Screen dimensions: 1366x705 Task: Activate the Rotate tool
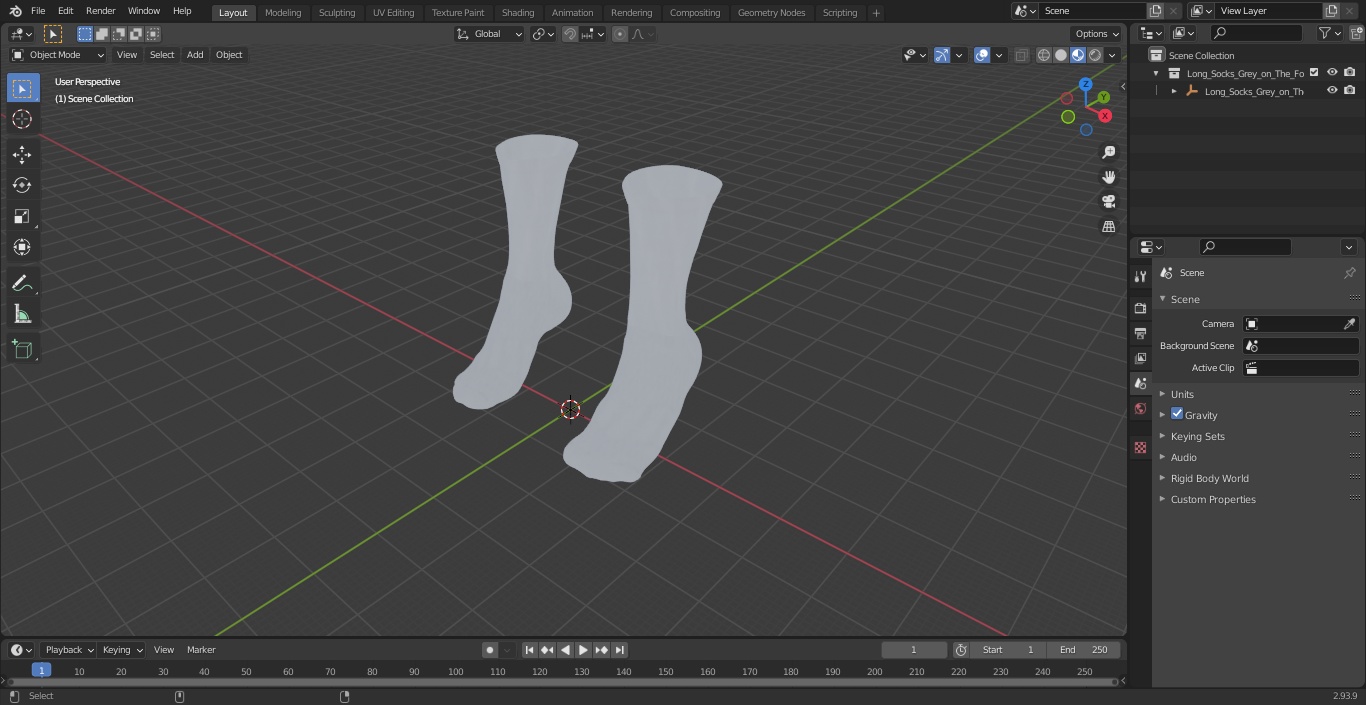pos(22,185)
